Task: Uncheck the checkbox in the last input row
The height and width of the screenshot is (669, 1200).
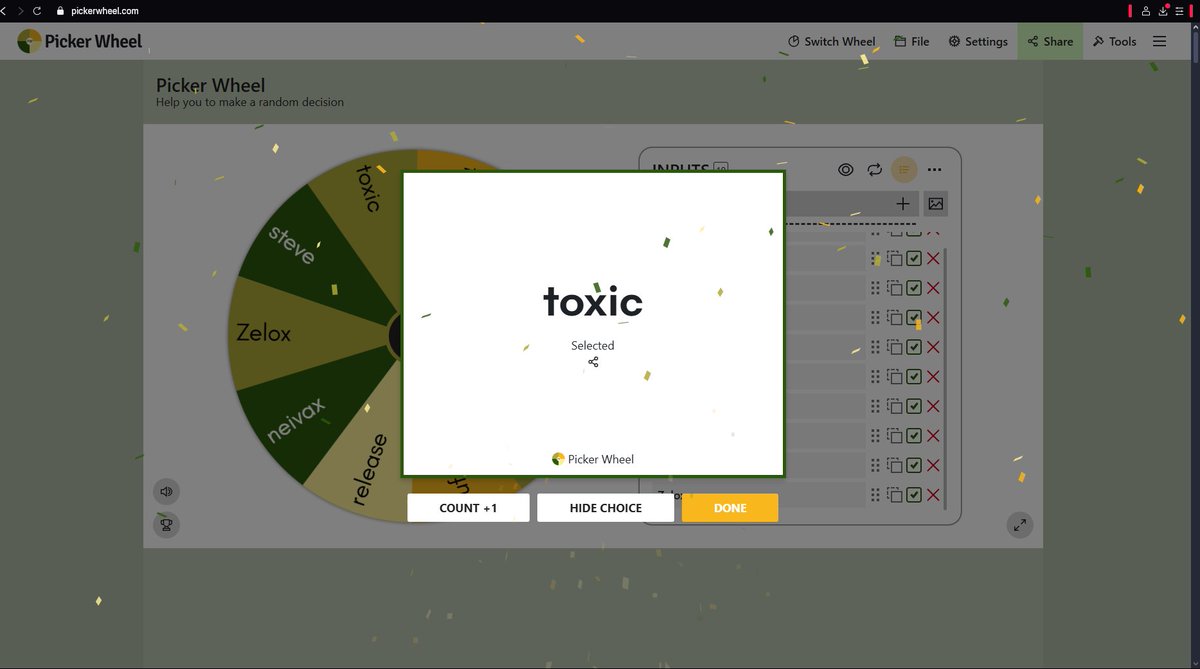Action: (x=914, y=495)
